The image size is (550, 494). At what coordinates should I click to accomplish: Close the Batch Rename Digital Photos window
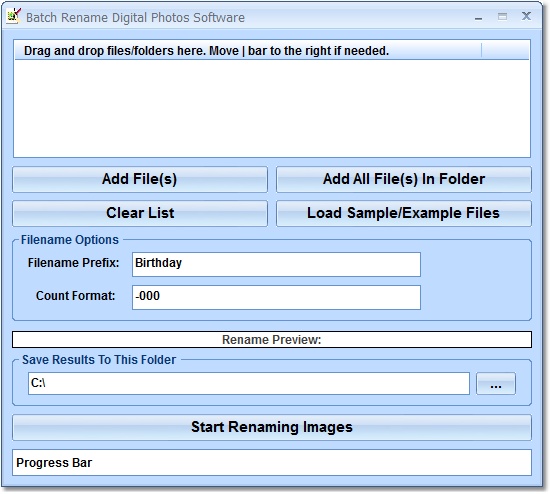(x=526, y=16)
